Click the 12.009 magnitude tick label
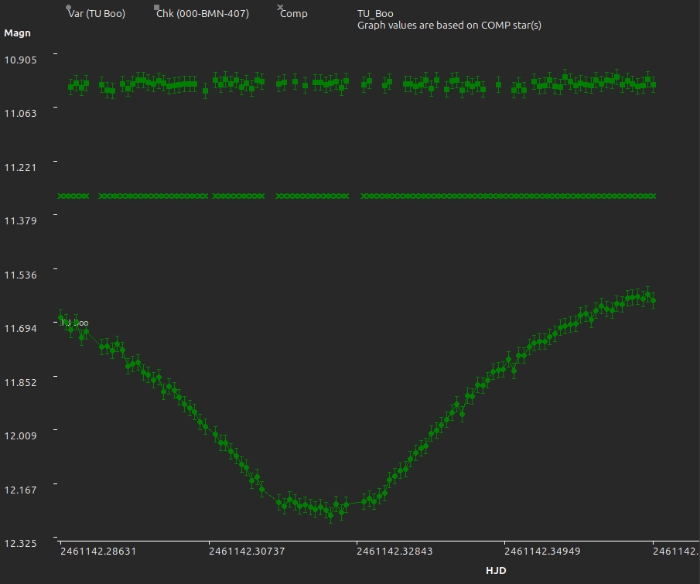 (x=20, y=436)
